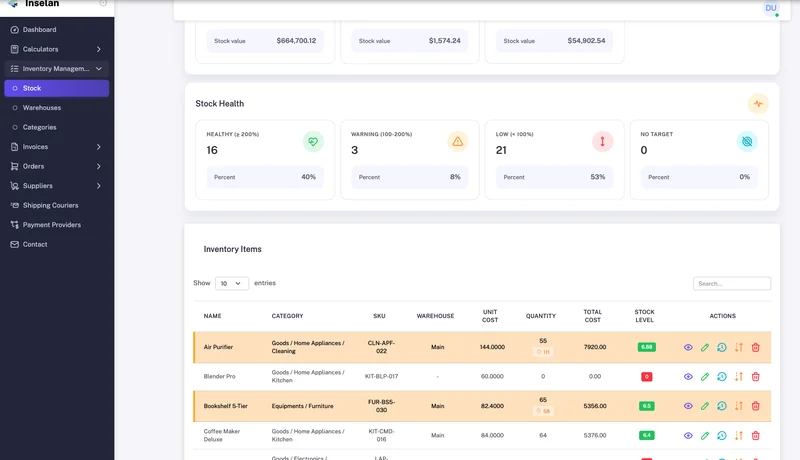Click the No Target crossed-out icon
800x460 pixels.
coord(747,142)
